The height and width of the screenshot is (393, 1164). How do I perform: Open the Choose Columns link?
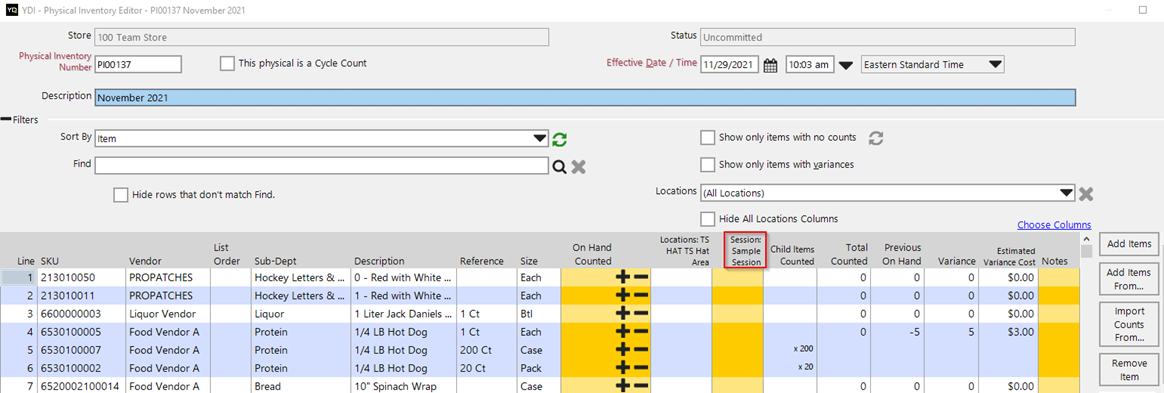pos(1054,225)
